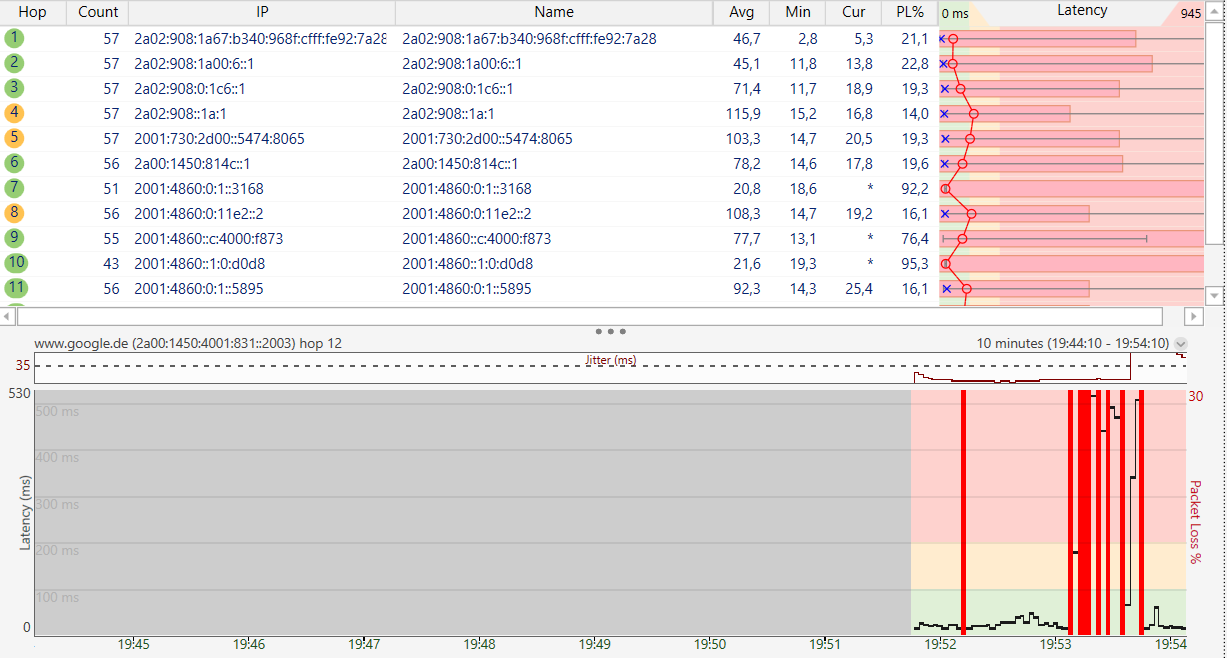
Task: Click the hop 6 circle icon
Action: tap(14, 163)
